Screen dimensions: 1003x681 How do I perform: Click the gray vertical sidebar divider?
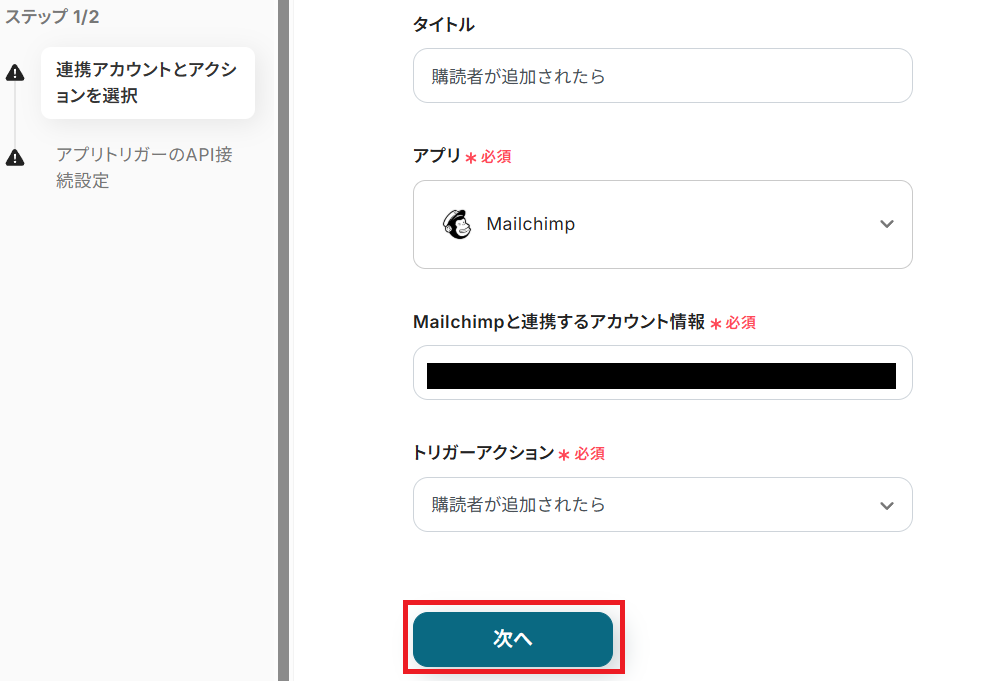pyautogui.click(x=283, y=340)
